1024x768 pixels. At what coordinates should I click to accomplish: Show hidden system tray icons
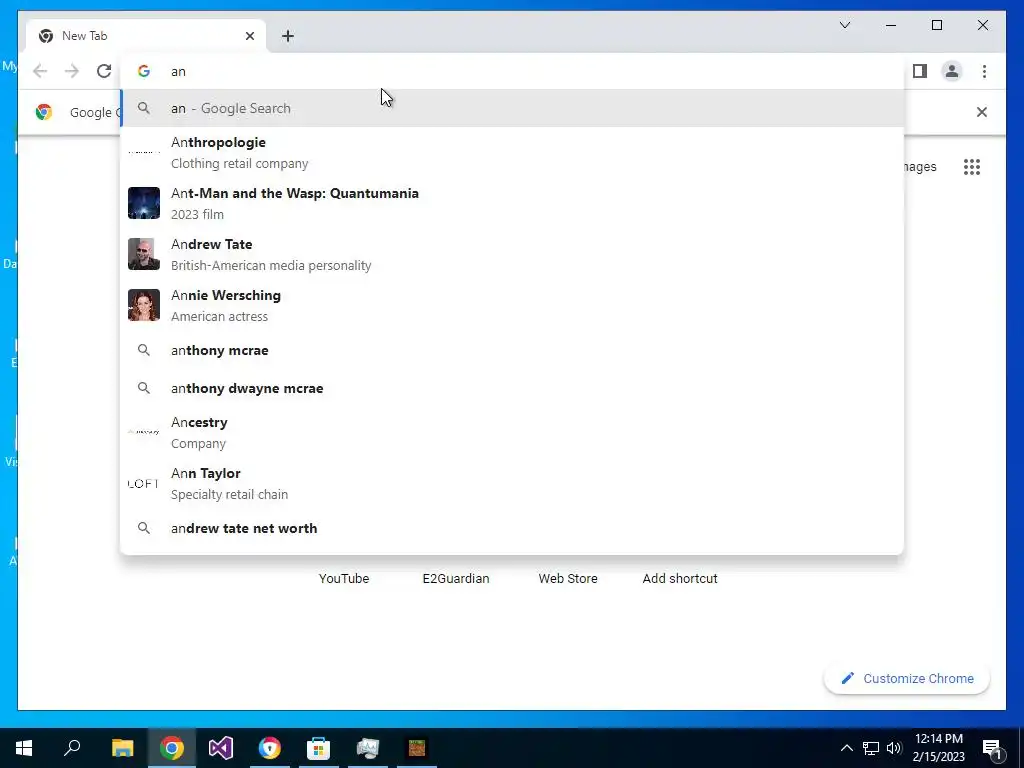(x=846, y=748)
